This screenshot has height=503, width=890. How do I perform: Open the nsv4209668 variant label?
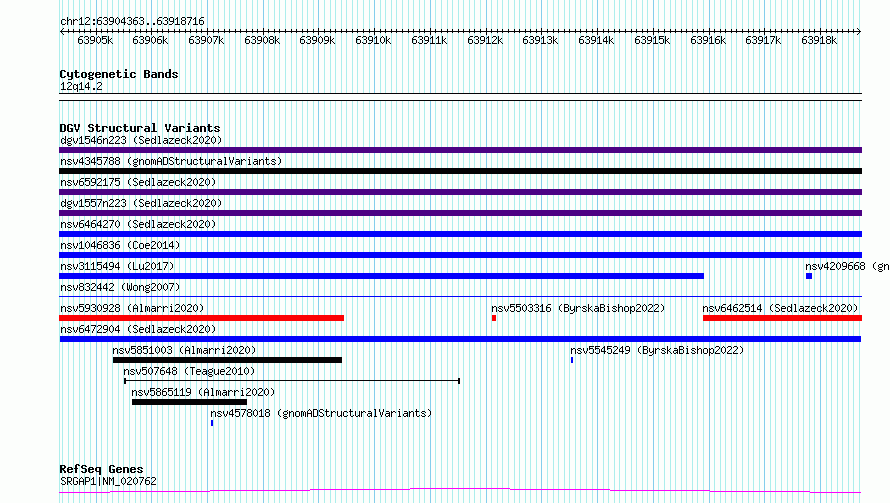pyautogui.click(x=847, y=266)
